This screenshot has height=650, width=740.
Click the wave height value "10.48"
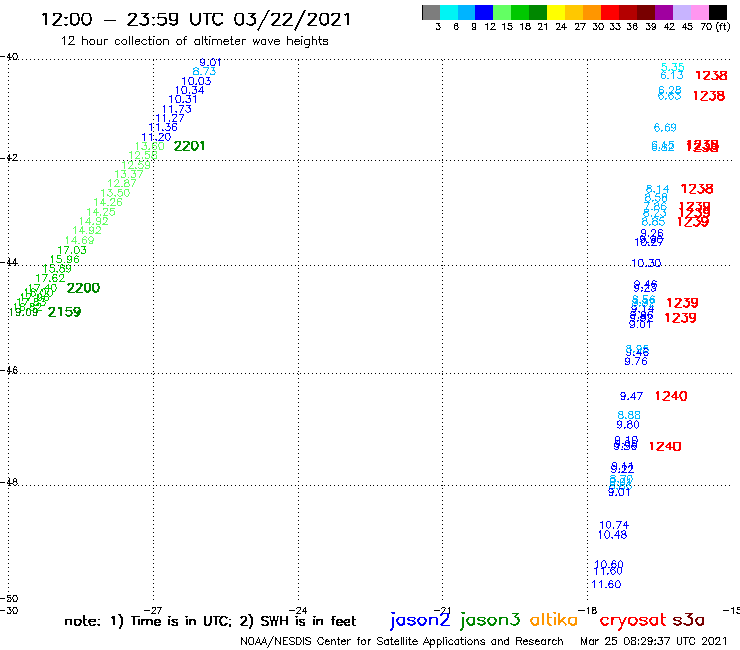(613, 535)
